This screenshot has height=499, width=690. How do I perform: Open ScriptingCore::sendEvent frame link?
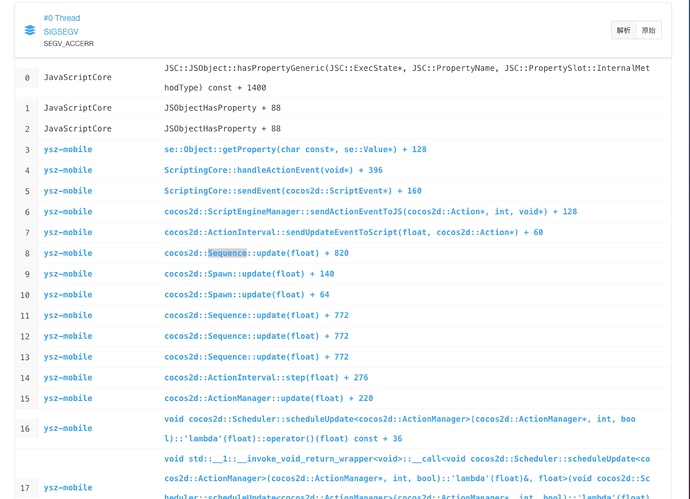(x=293, y=191)
